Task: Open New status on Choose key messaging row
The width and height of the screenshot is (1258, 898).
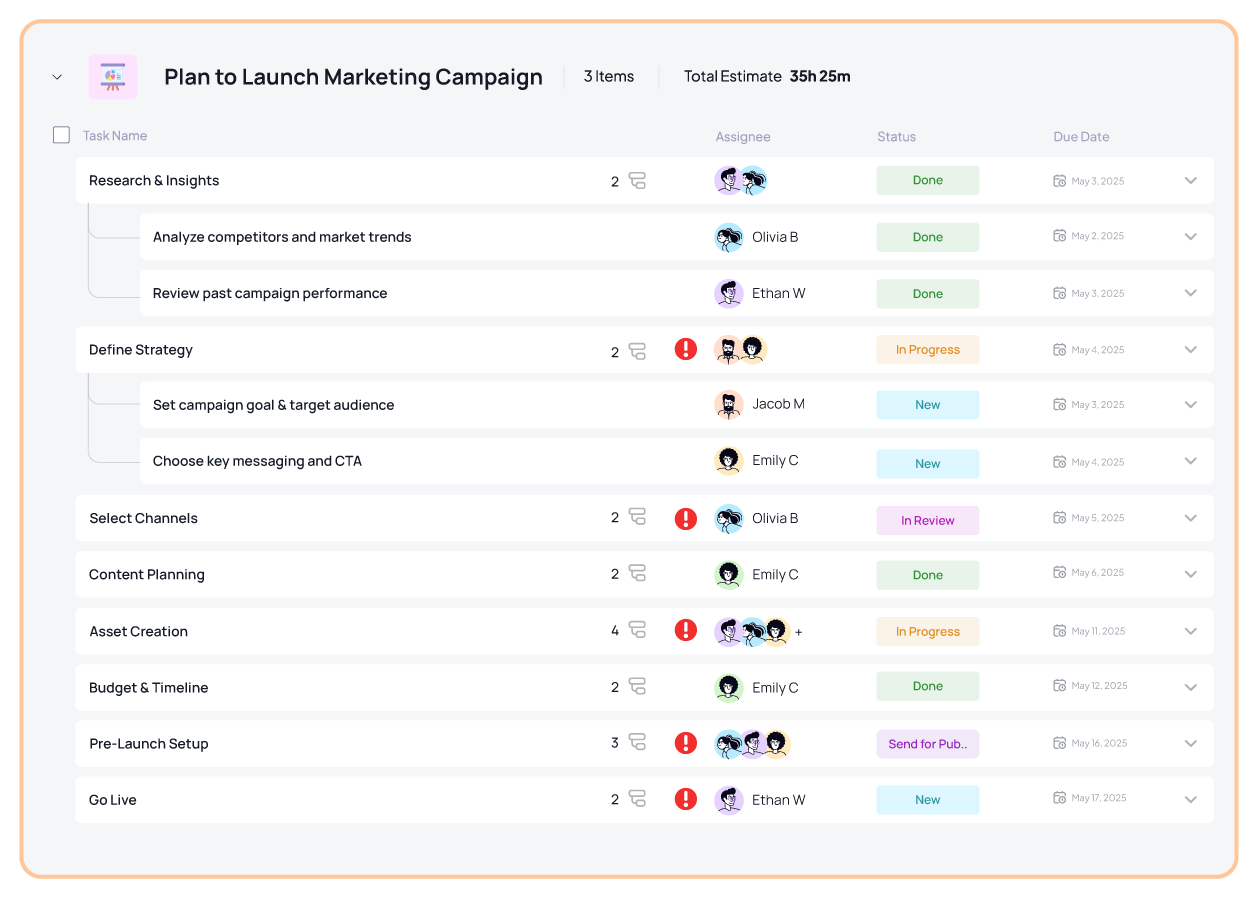Action: [928, 464]
